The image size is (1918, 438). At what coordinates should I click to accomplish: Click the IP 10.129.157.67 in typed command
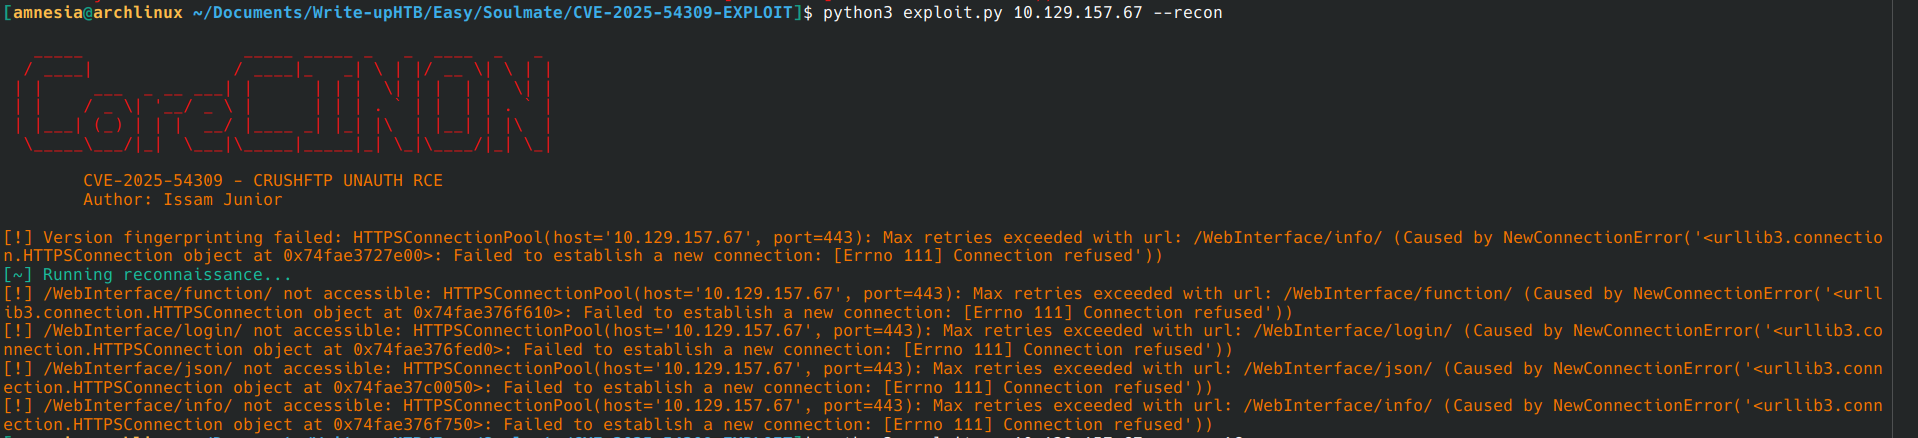pos(1077,13)
